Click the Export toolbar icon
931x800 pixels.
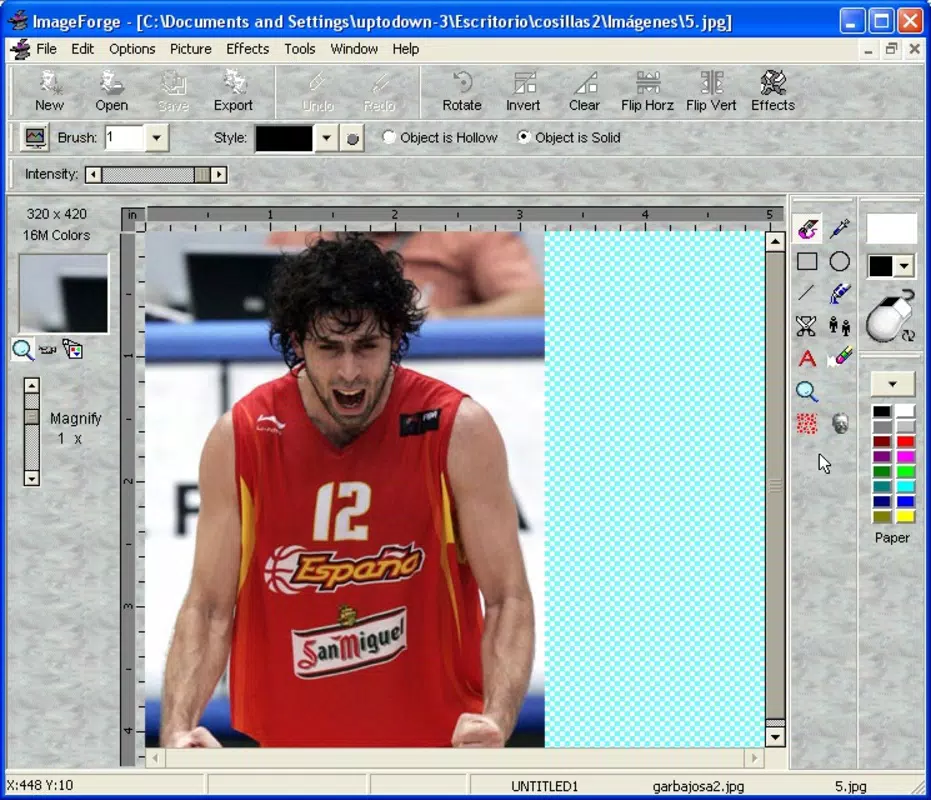(x=233, y=91)
